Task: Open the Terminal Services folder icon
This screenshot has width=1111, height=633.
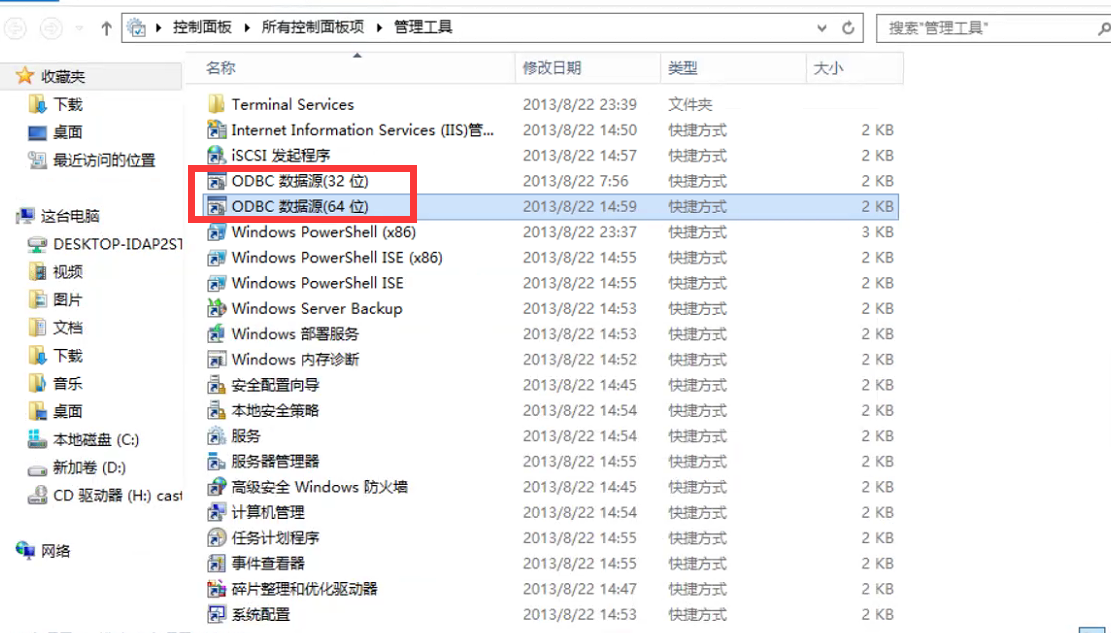Action: [216, 104]
